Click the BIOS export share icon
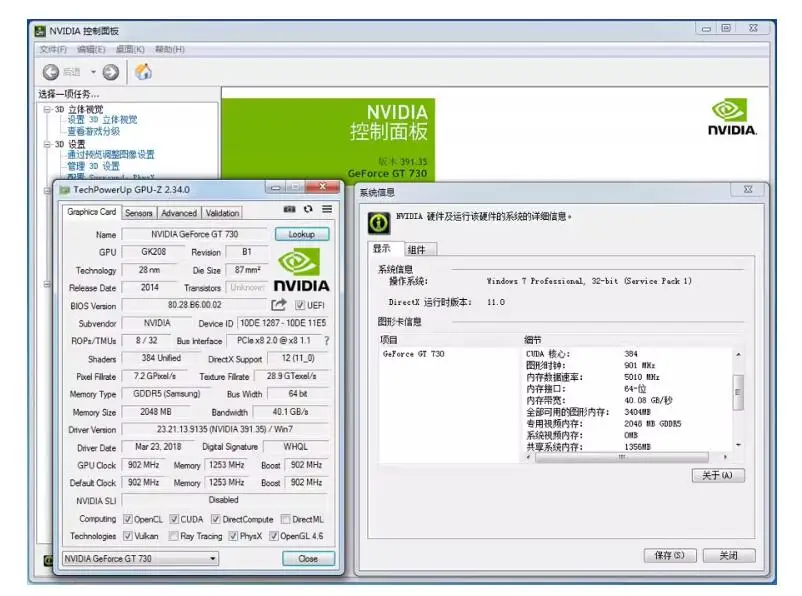This screenshot has height=596, width=802. (279, 305)
